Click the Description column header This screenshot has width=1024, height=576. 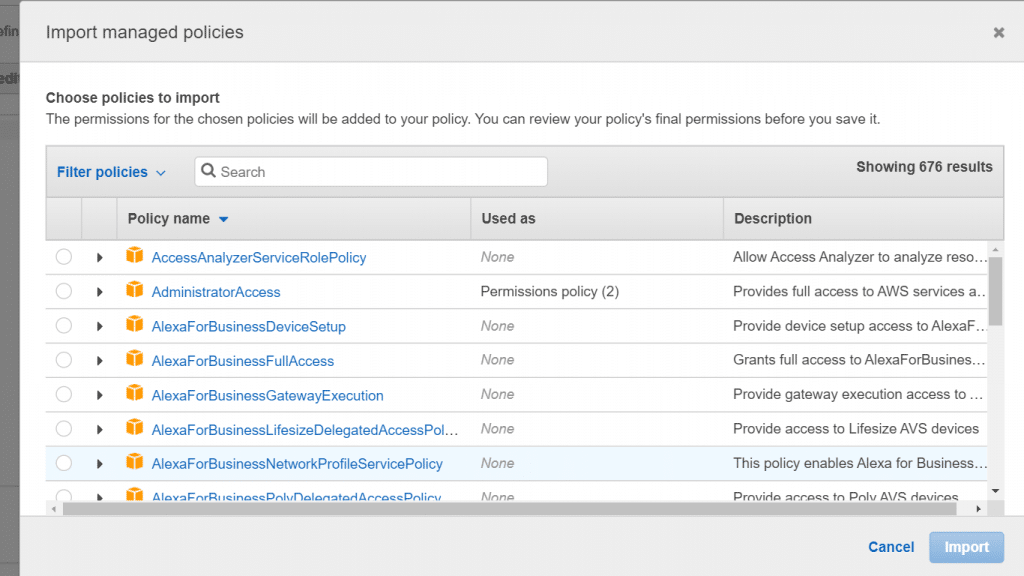[x=773, y=219]
